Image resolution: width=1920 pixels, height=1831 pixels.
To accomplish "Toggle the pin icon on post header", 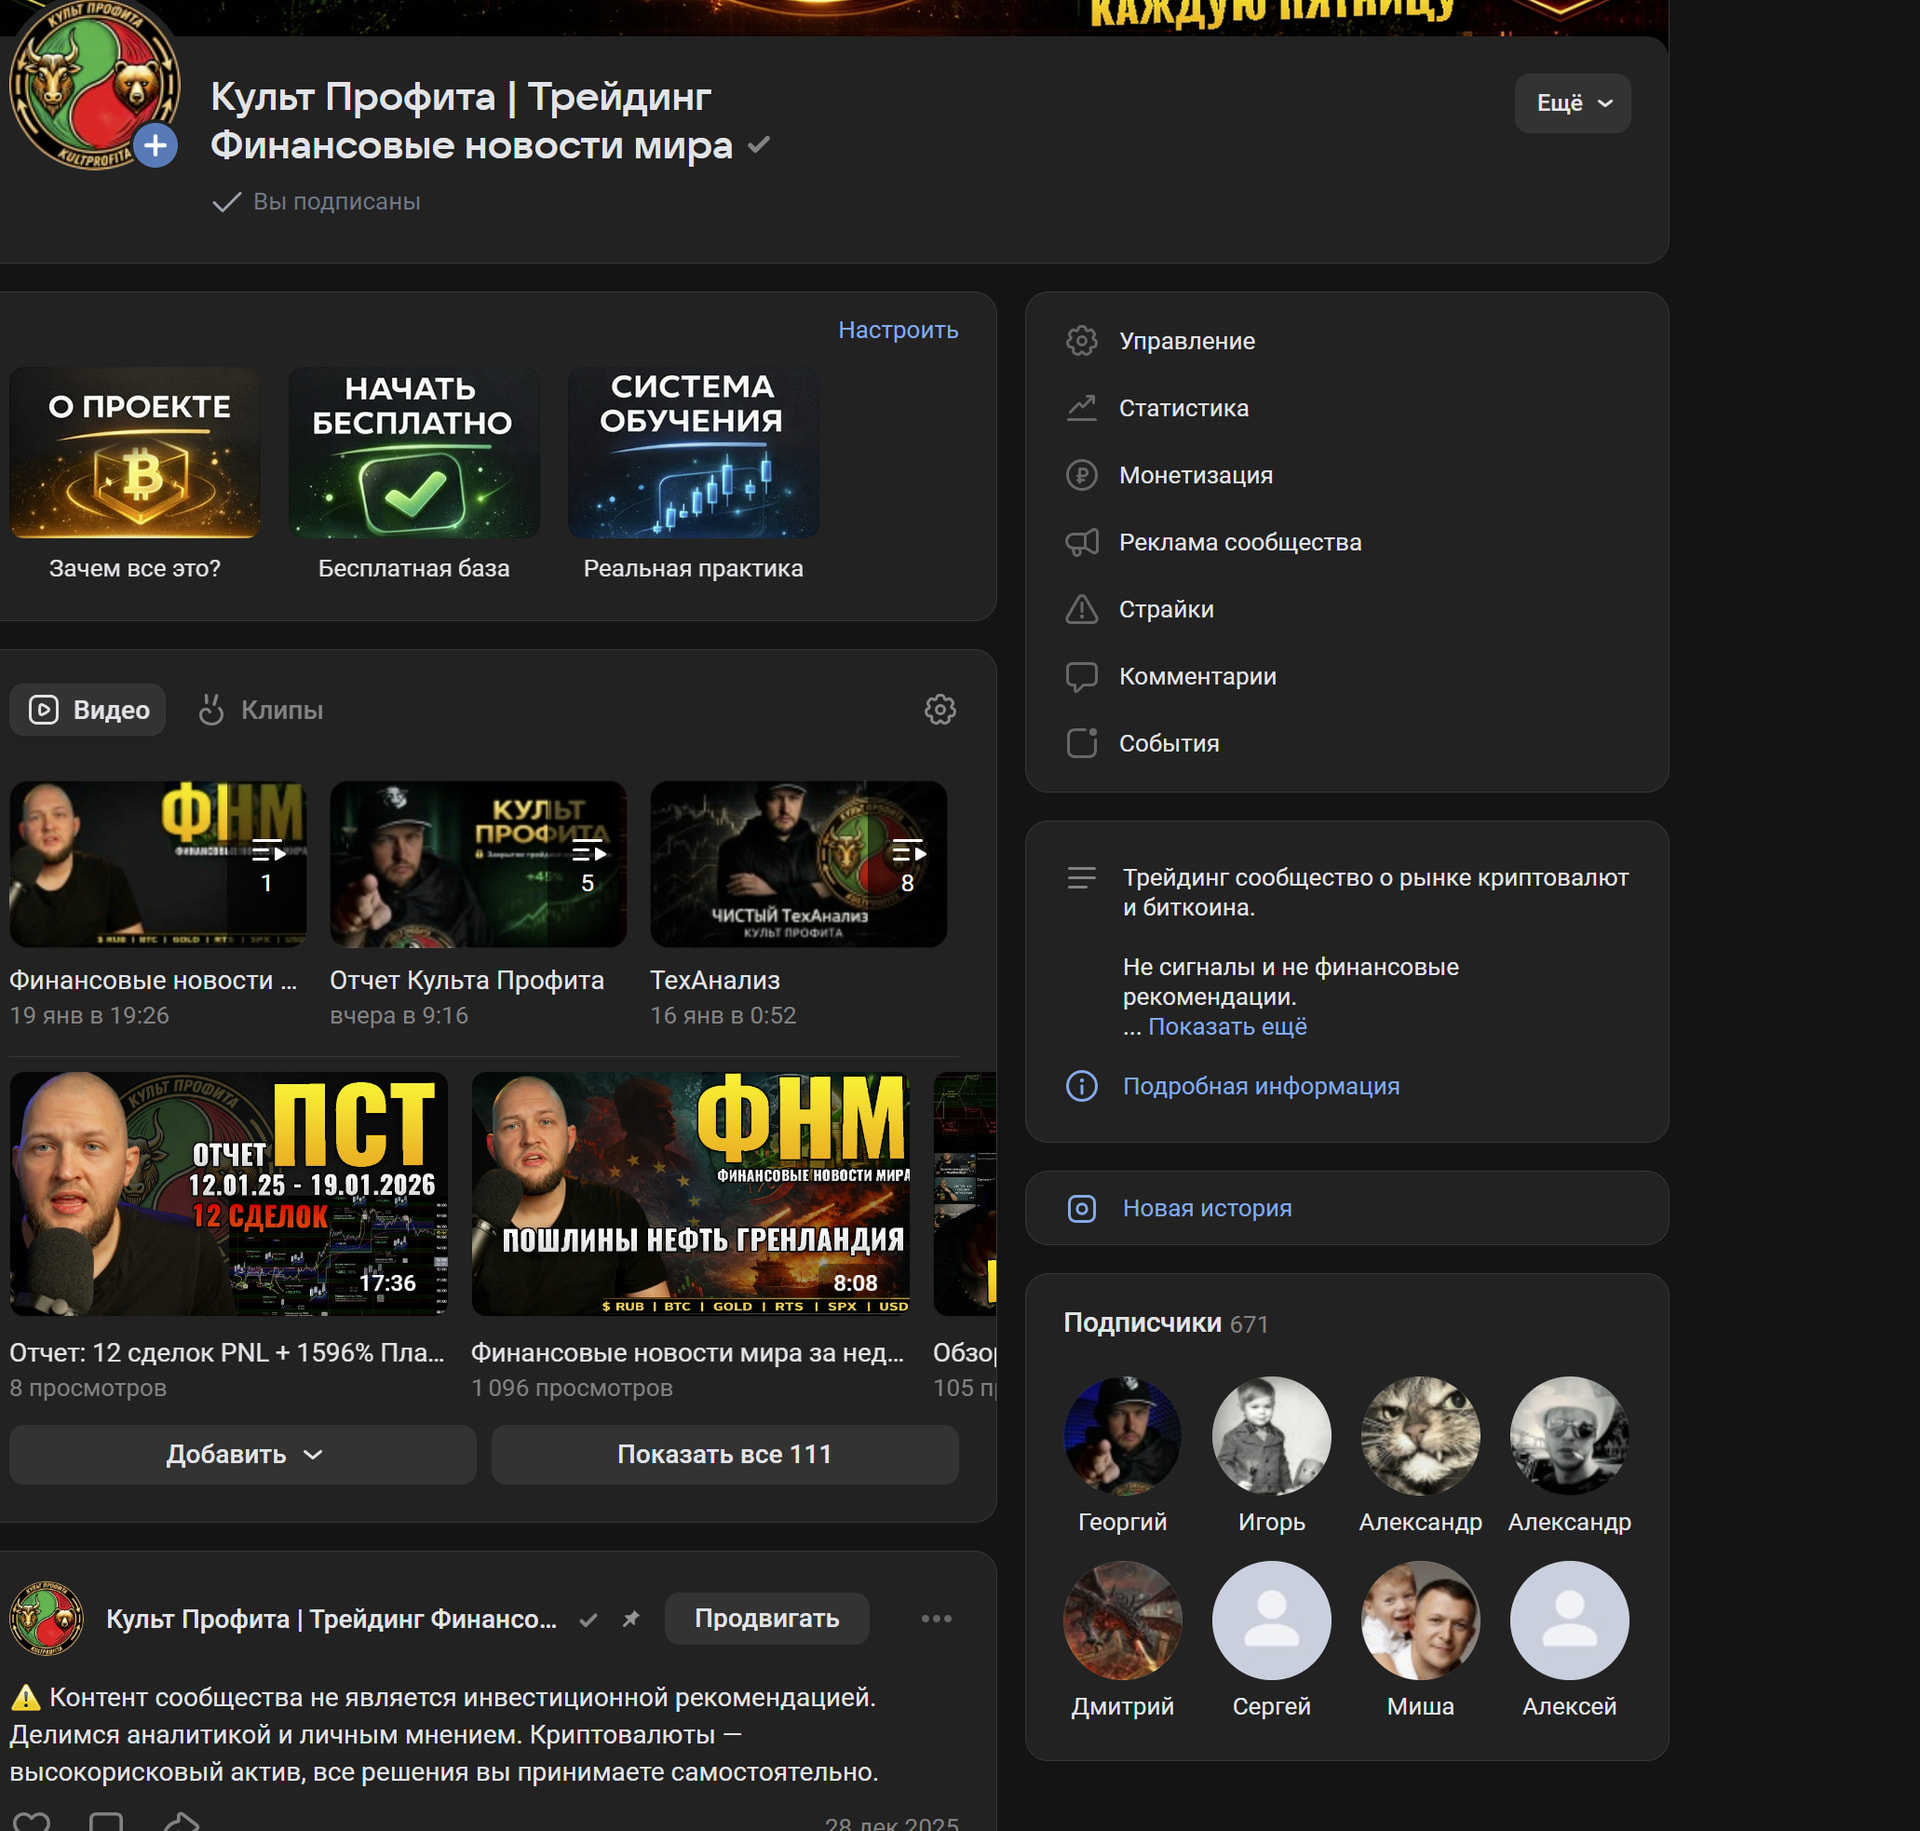I will (x=630, y=1618).
